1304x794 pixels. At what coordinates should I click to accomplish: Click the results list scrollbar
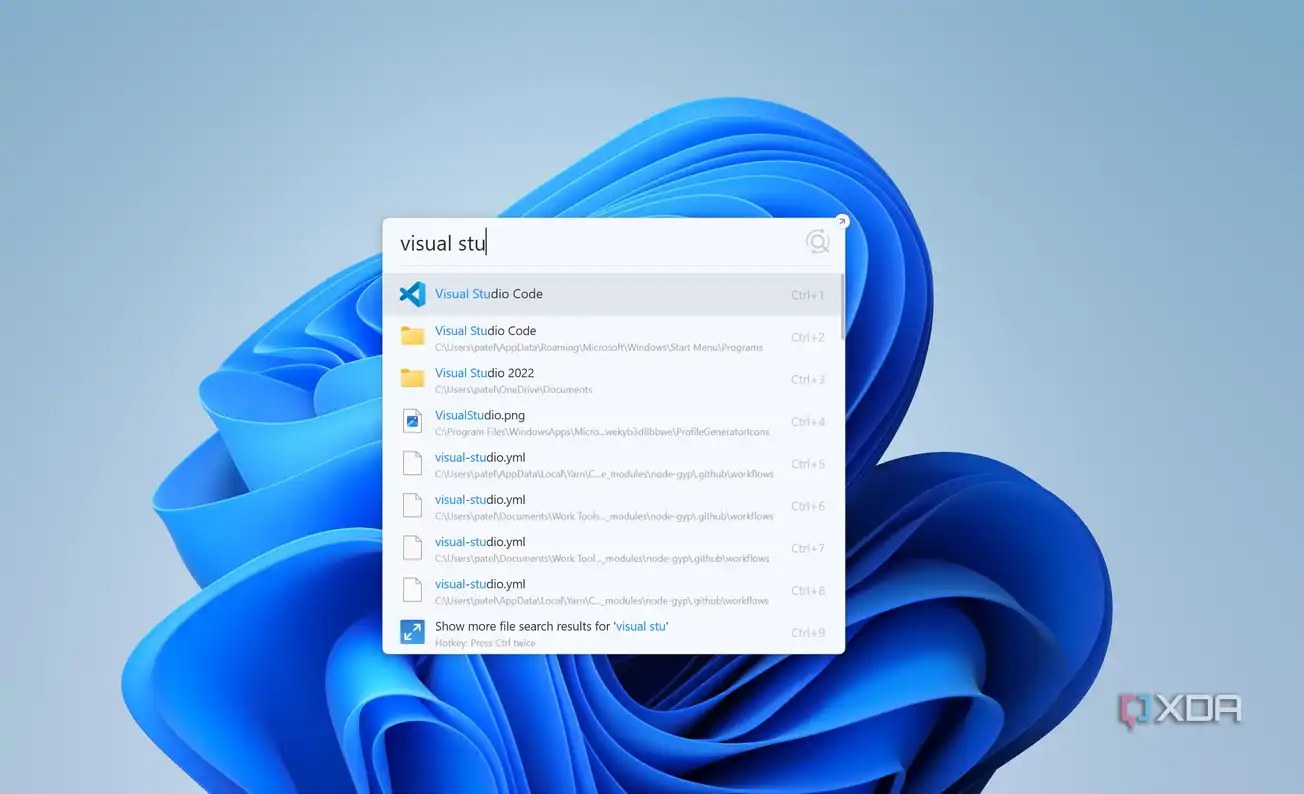pyautogui.click(x=842, y=306)
